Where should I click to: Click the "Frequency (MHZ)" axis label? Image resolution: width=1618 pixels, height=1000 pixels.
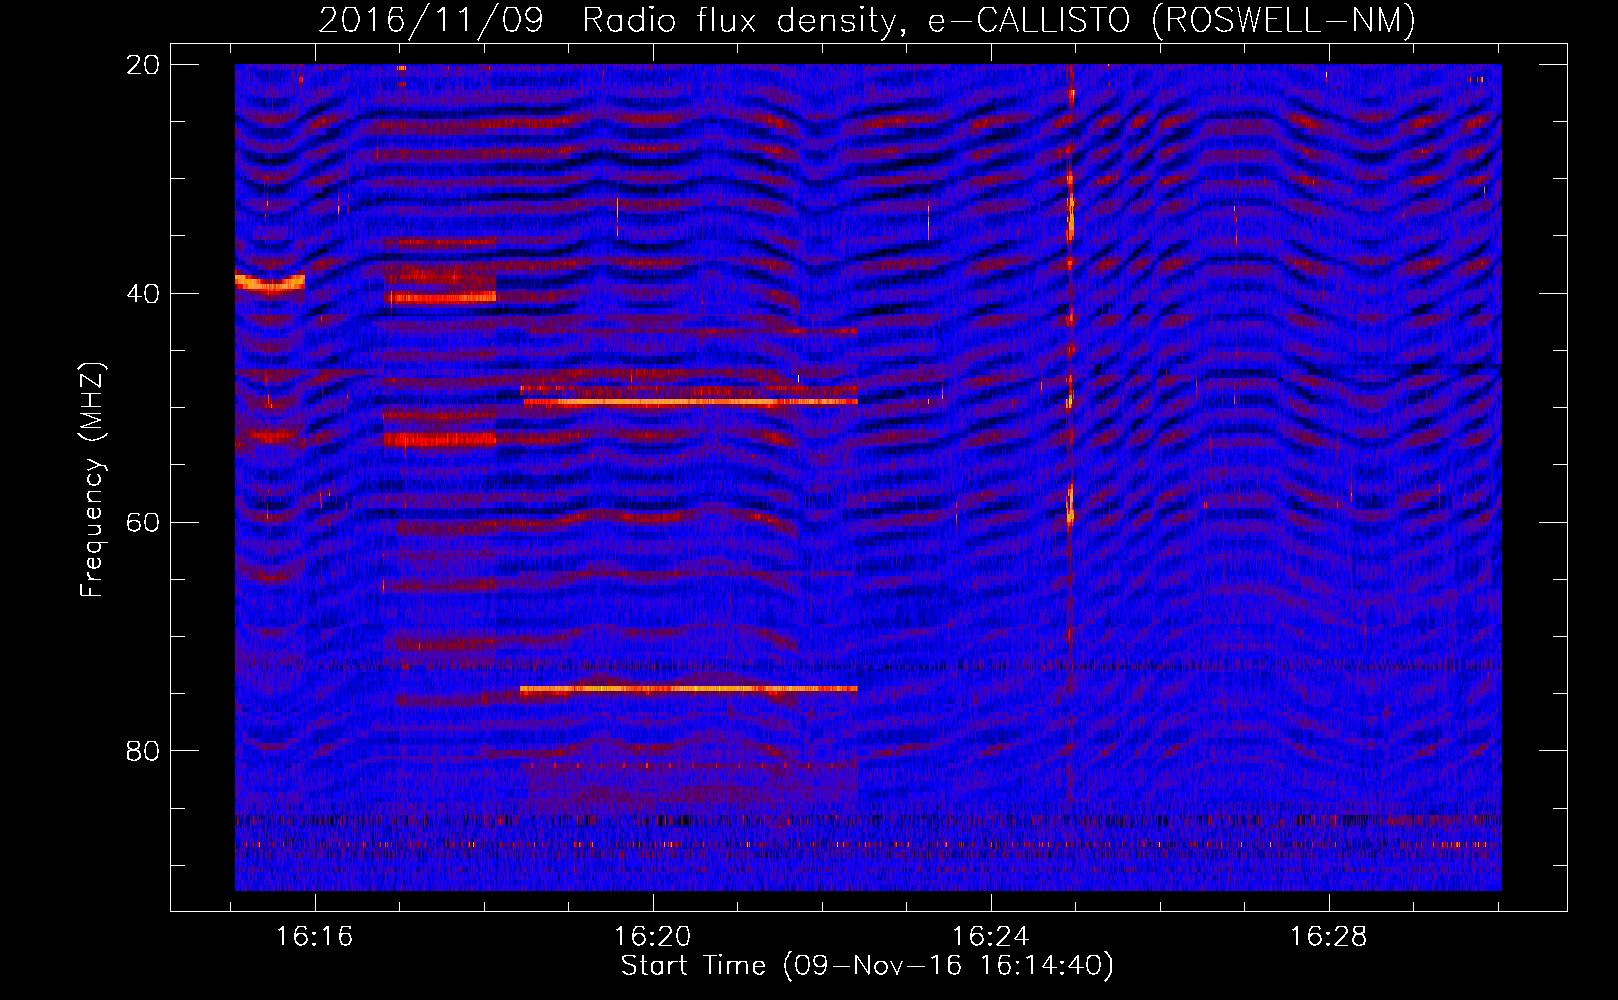click(92, 481)
